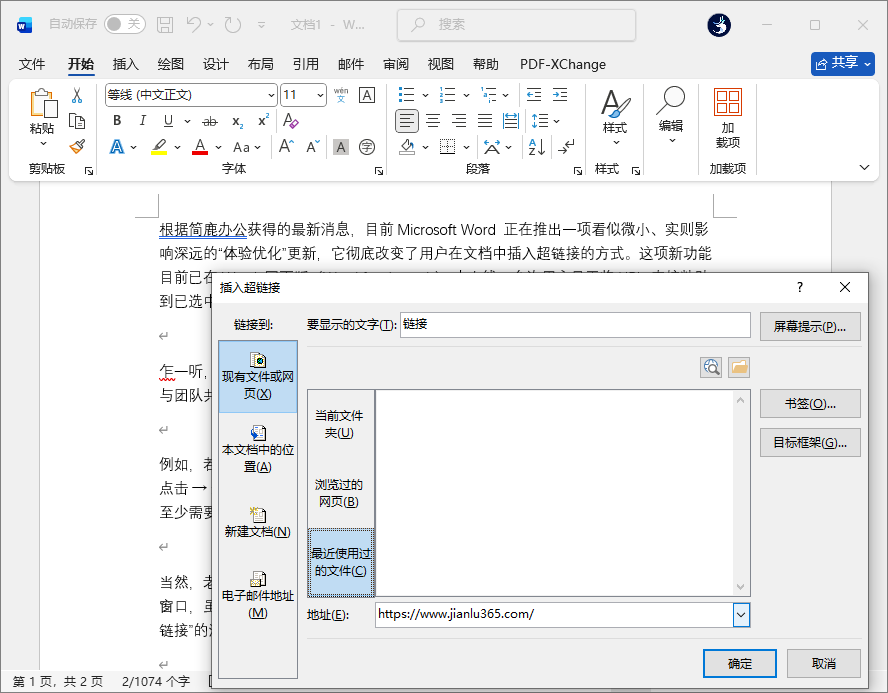
Task: Open the address history dropdown in hyperlink dialog
Action: coord(740,615)
